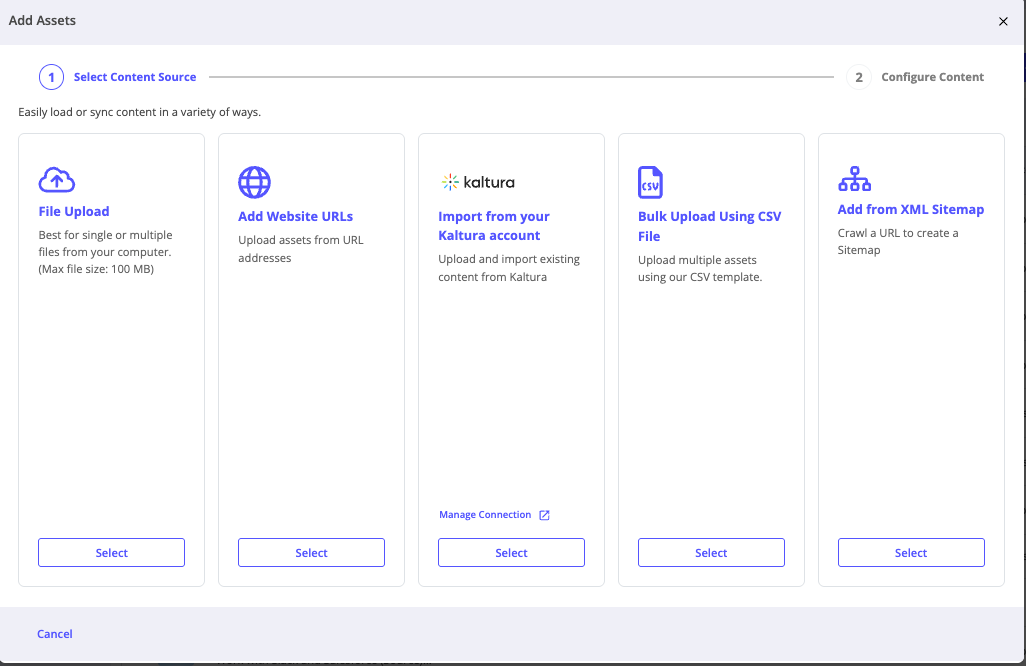Image resolution: width=1026 pixels, height=666 pixels.
Task: Go to step 2 Configure Content
Action: click(915, 77)
